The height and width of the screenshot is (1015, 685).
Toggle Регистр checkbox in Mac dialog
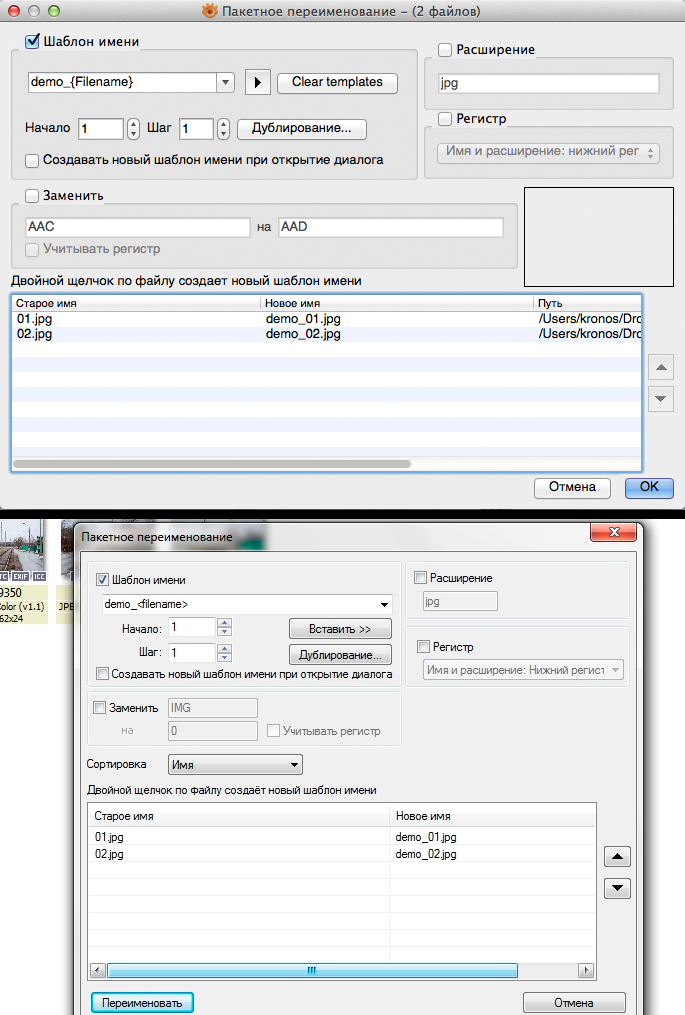(445, 119)
